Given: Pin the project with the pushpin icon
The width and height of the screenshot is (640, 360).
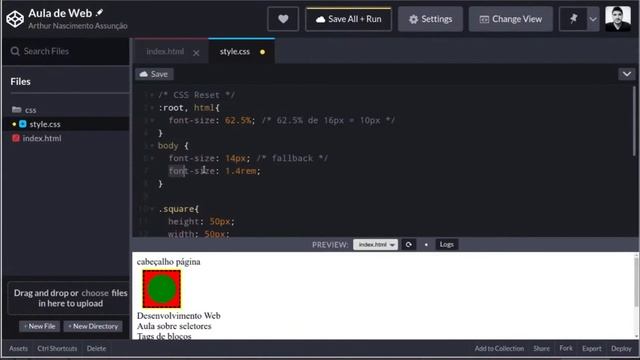Looking at the screenshot, I should pyautogui.click(x=573, y=19).
